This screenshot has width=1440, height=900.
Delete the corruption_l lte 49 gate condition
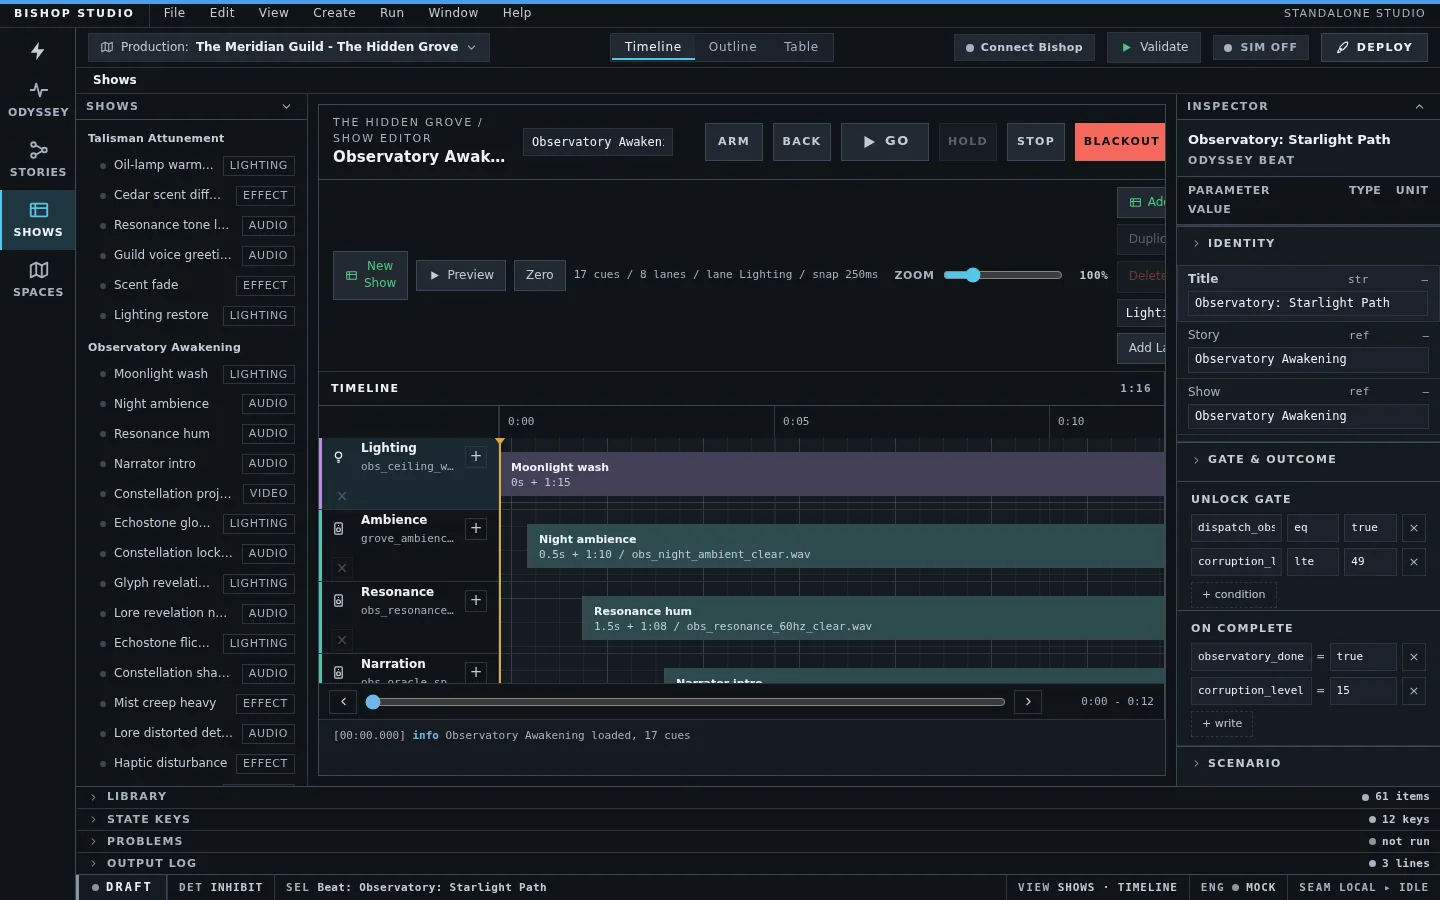(x=1413, y=562)
